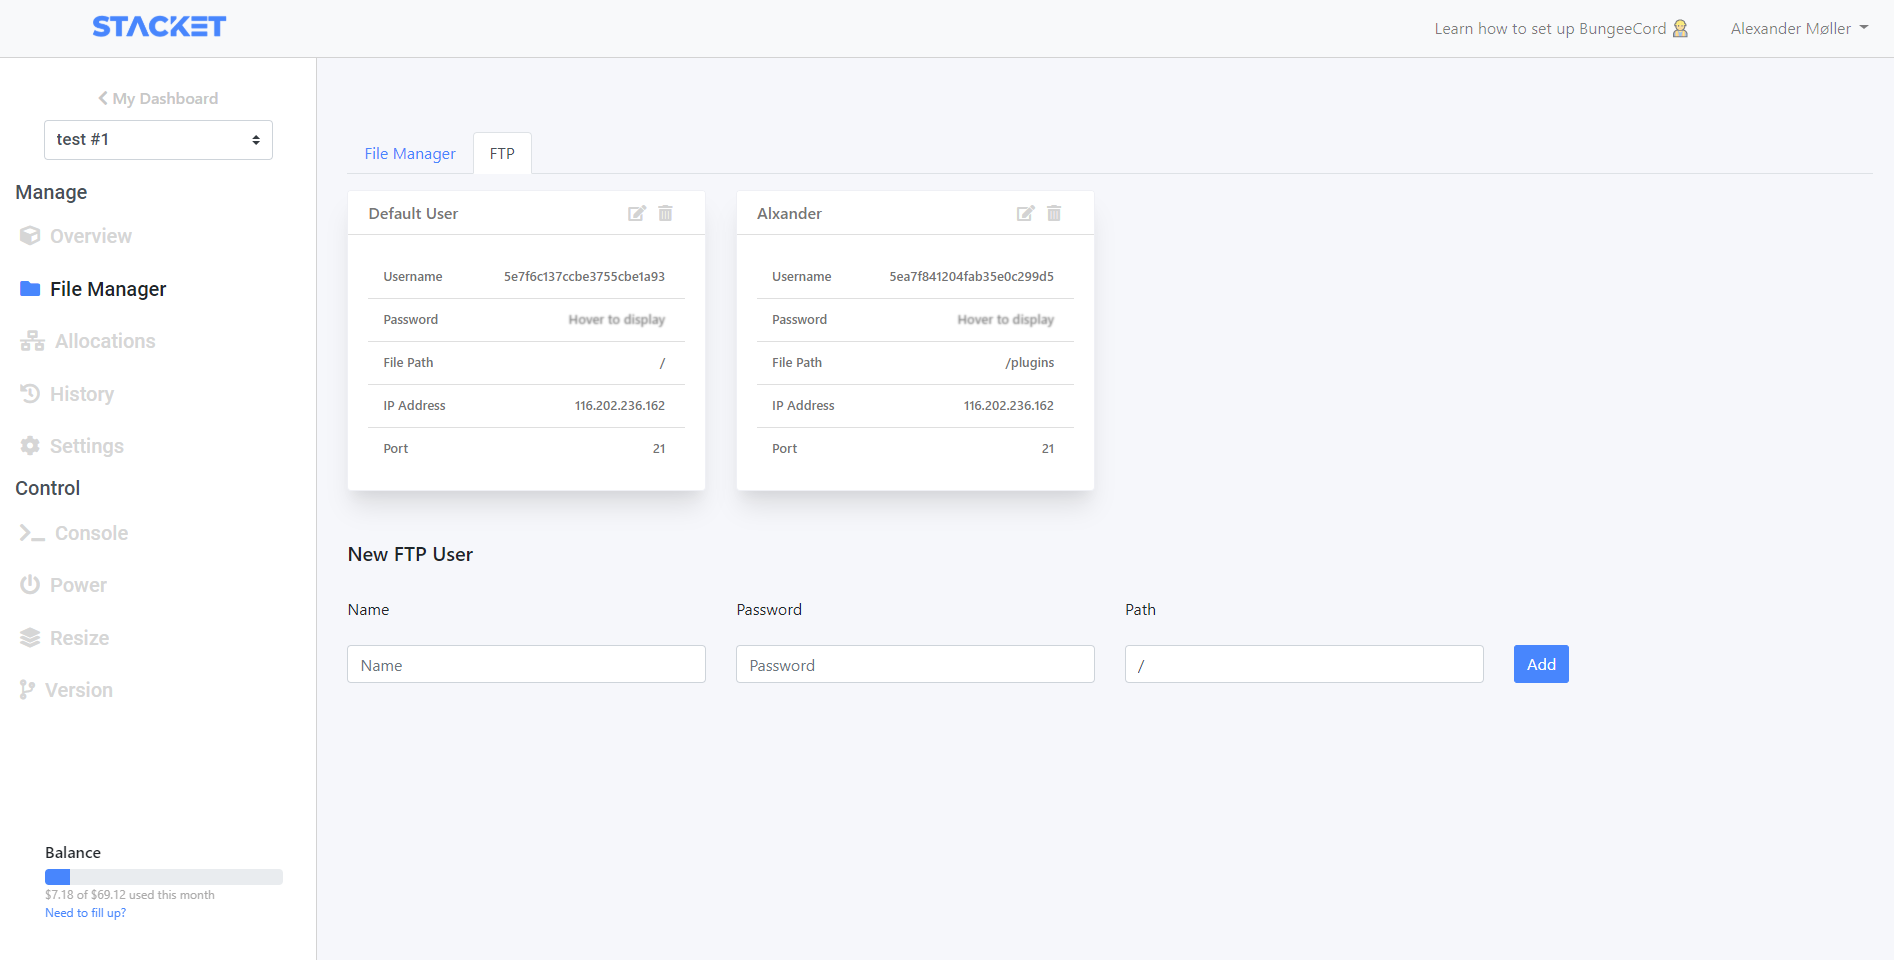Focus the new FTP user Name field

pyautogui.click(x=526, y=664)
